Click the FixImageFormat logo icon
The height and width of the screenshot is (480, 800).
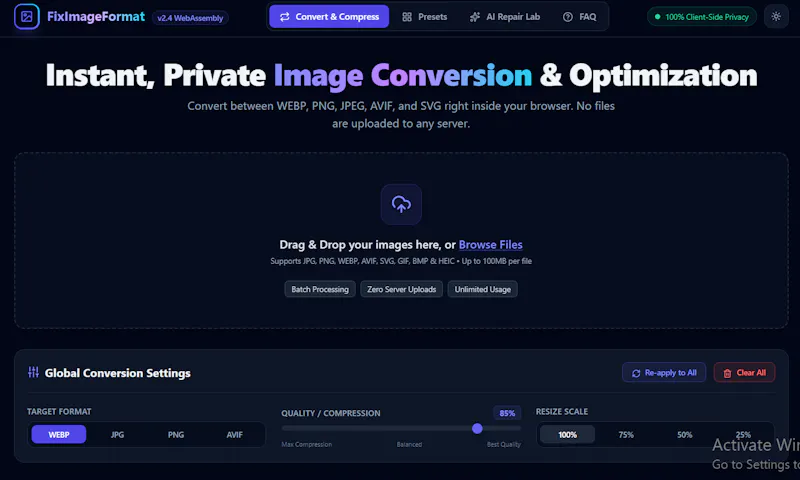[27, 17]
